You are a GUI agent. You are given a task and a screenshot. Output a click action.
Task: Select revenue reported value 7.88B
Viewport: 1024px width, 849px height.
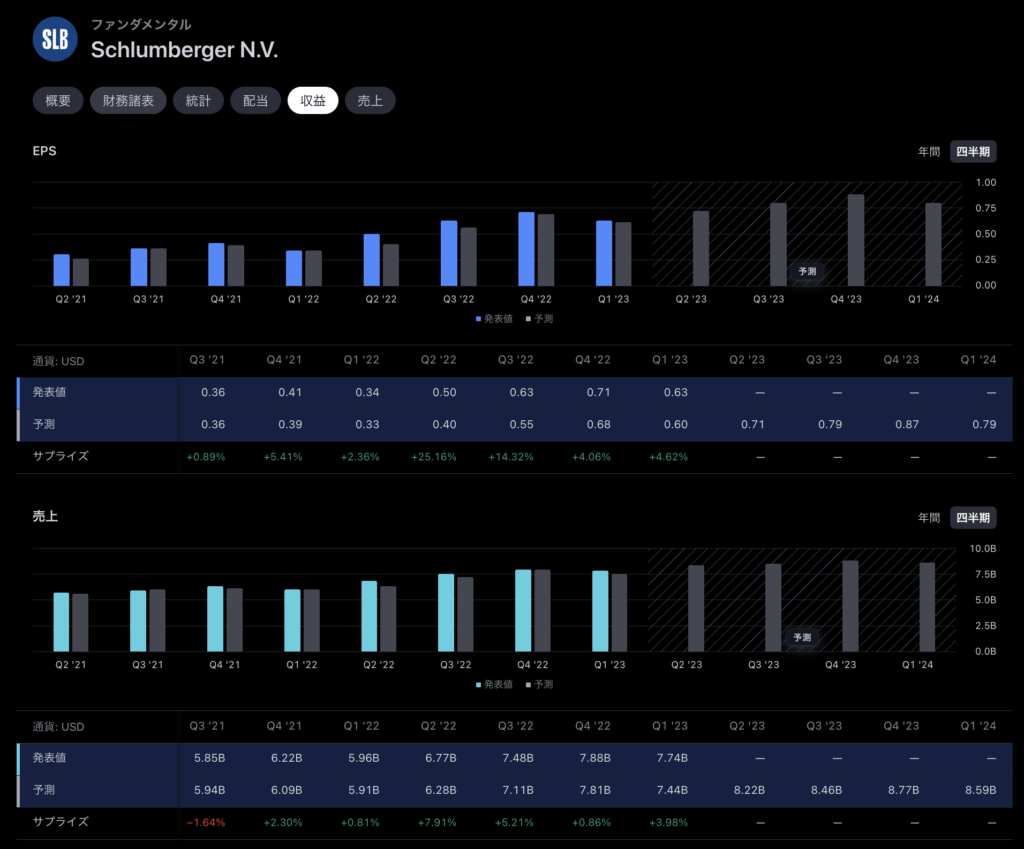click(595, 758)
